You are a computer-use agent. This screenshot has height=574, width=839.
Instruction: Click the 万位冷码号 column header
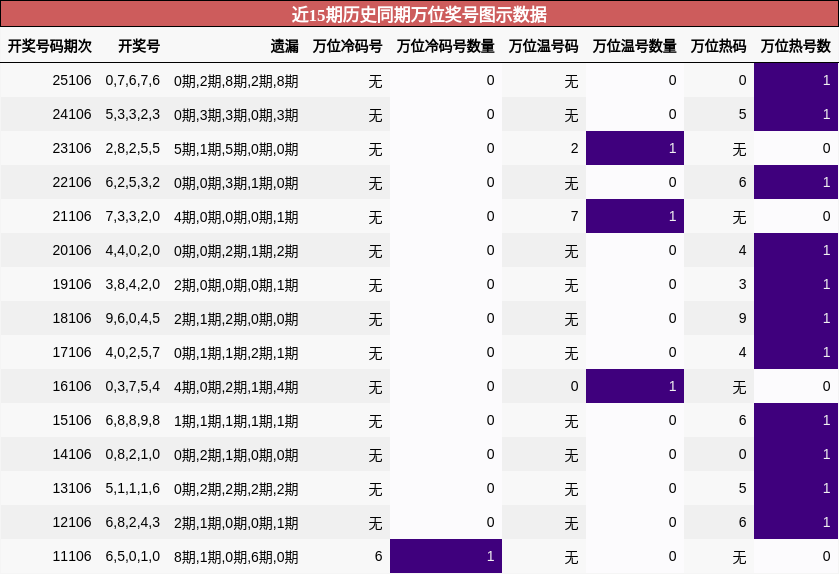pyautogui.click(x=348, y=46)
